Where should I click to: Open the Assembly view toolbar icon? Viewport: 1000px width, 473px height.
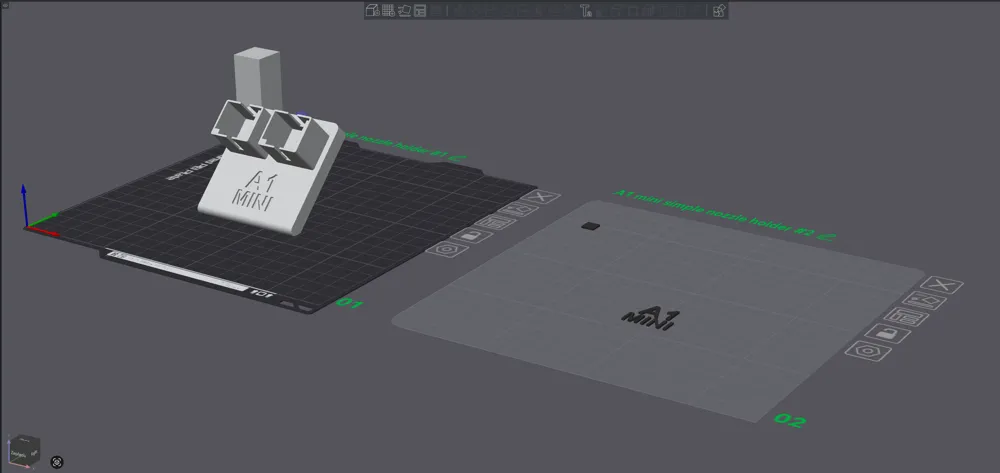pos(719,10)
